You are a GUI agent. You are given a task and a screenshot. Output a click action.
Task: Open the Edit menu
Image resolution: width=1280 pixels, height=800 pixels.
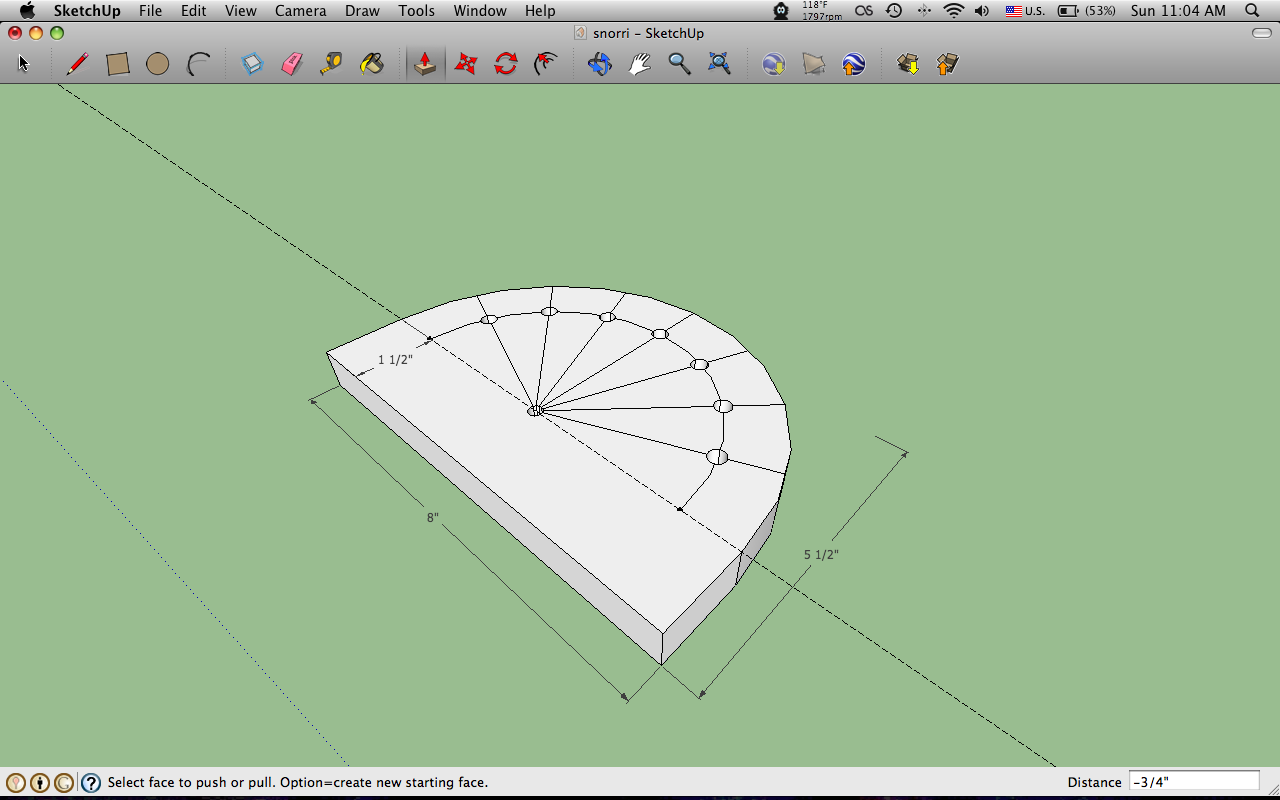[194, 11]
